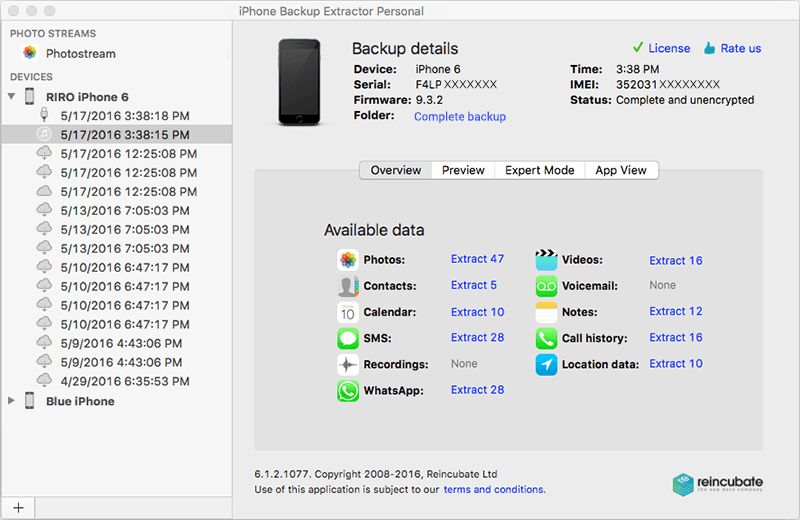Click the Photostream flower icon

tap(30, 53)
